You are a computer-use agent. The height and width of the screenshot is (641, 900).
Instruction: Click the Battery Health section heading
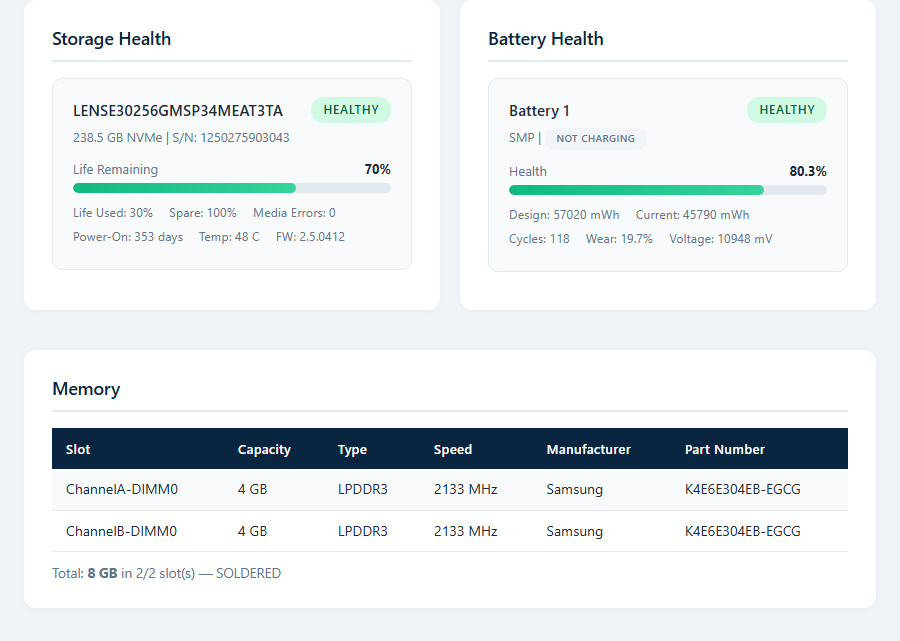pos(546,39)
